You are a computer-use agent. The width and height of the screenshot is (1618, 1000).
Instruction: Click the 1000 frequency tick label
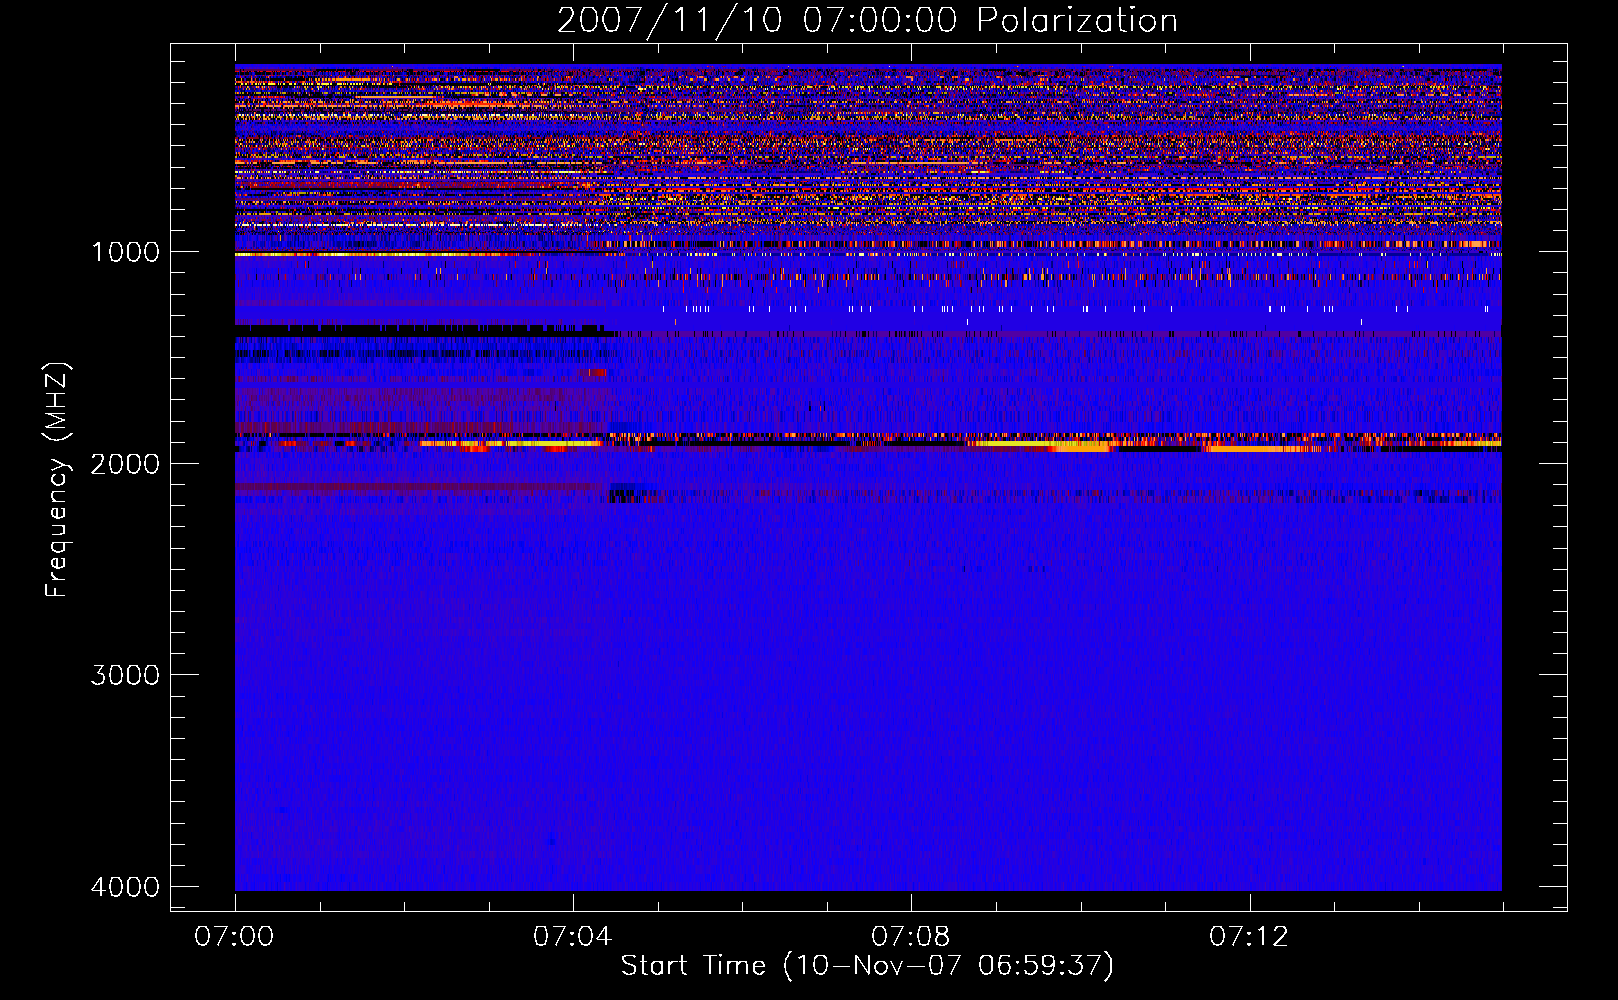click(x=125, y=252)
